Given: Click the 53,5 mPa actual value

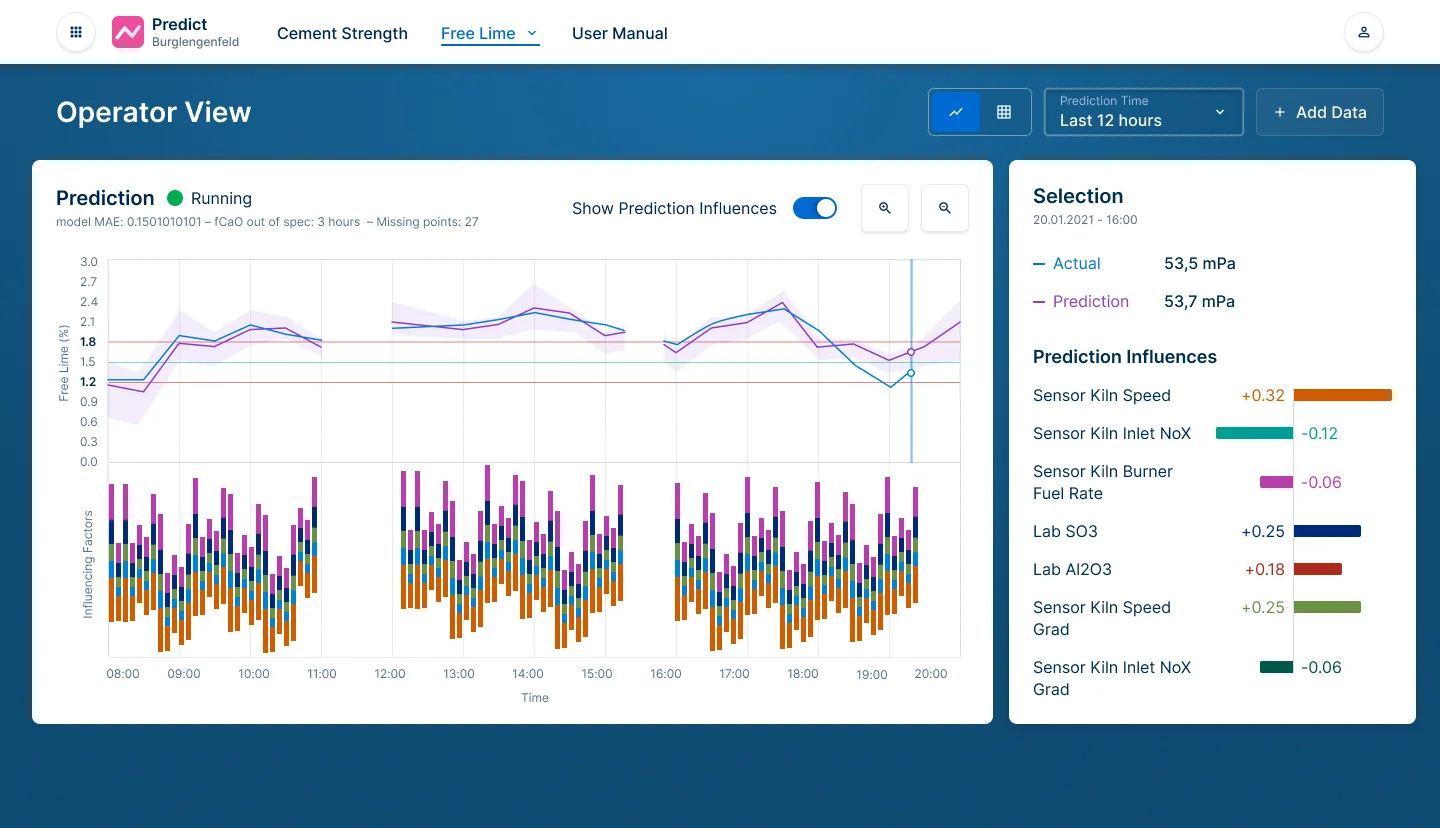Looking at the screenshot, I should [x=1200, y=264].
